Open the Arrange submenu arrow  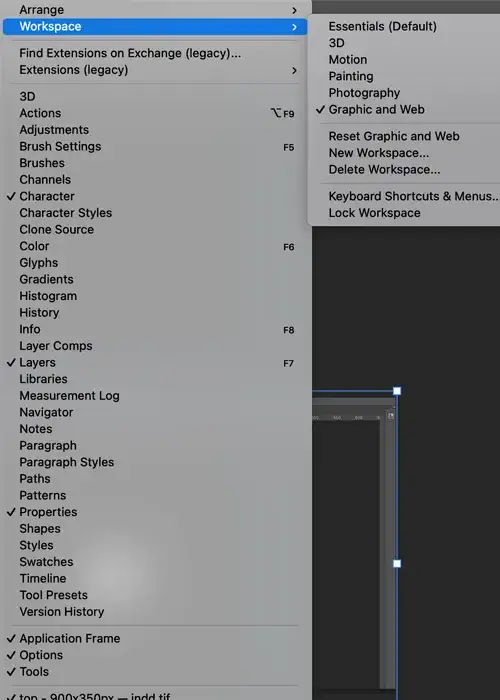tap(294, 10)
